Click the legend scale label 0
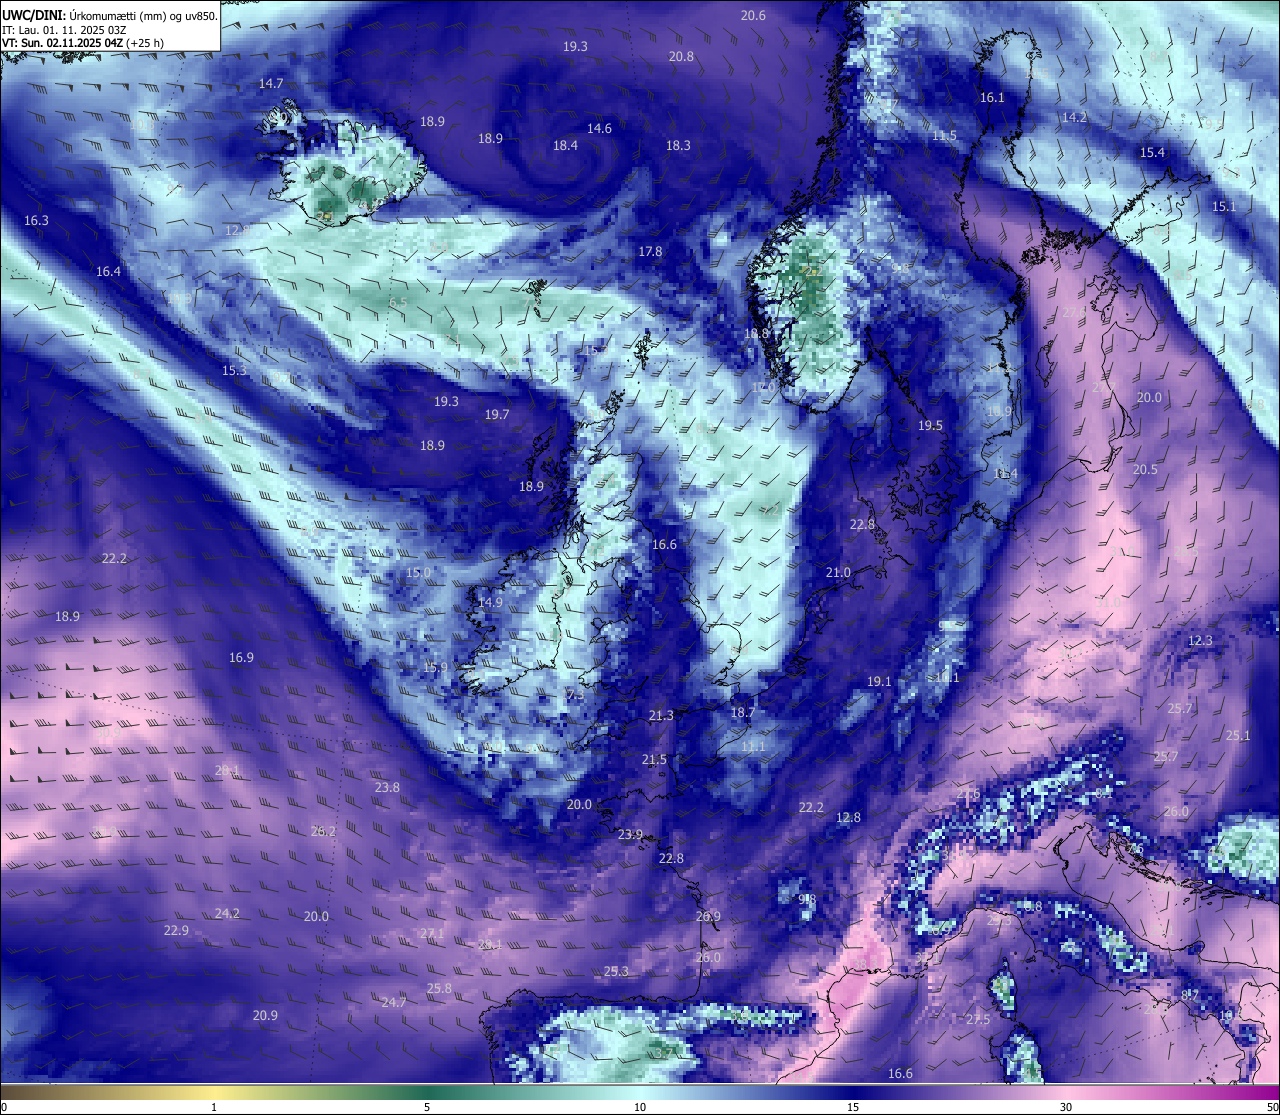Image resolution: width=1280 pixels, height=1115 pixels. 4,1107
